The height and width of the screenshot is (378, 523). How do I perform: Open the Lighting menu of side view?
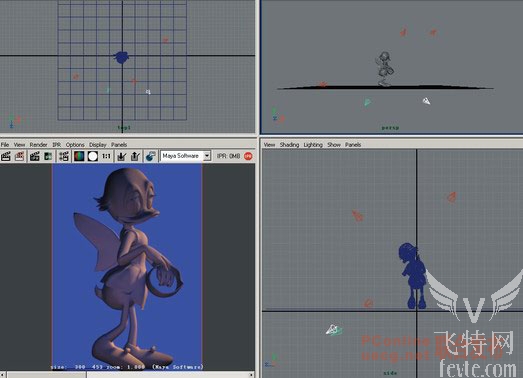click(313, 145)
